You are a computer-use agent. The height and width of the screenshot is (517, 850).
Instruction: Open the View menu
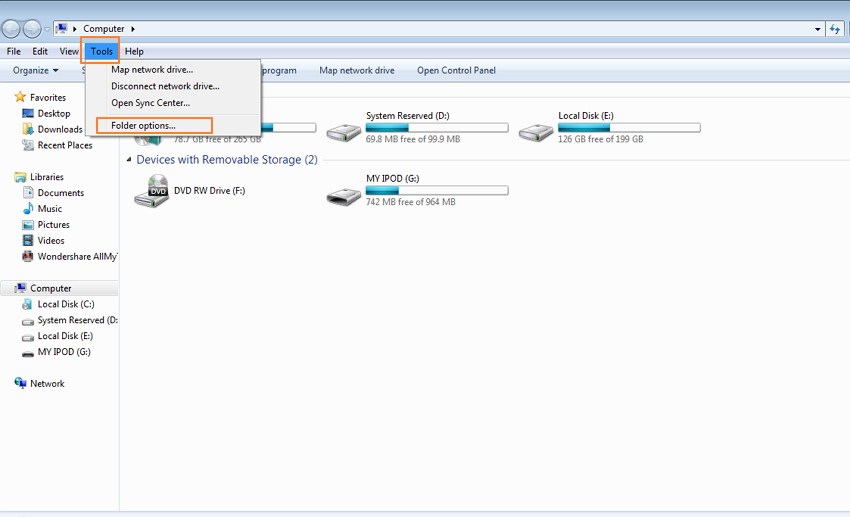pyautogui.click(x=68, y=51)
